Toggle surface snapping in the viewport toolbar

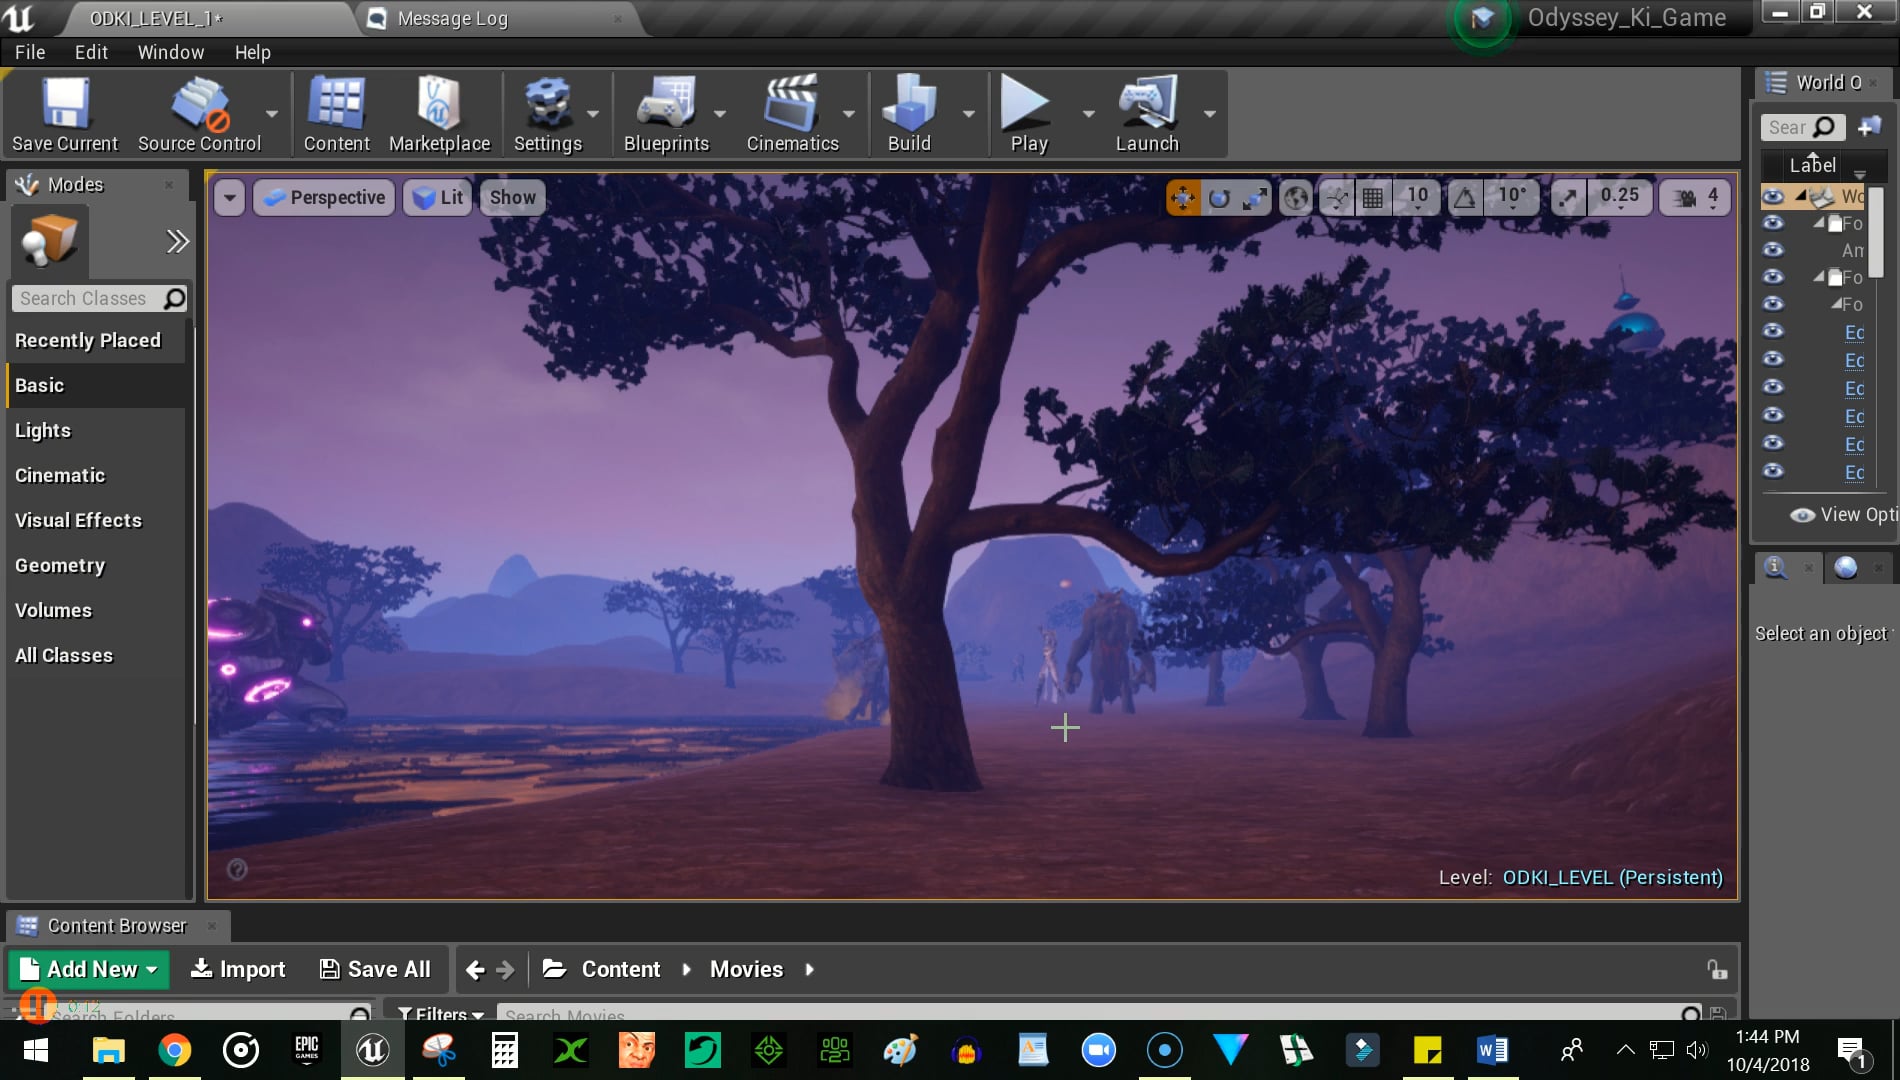[x=1335, y=197]
